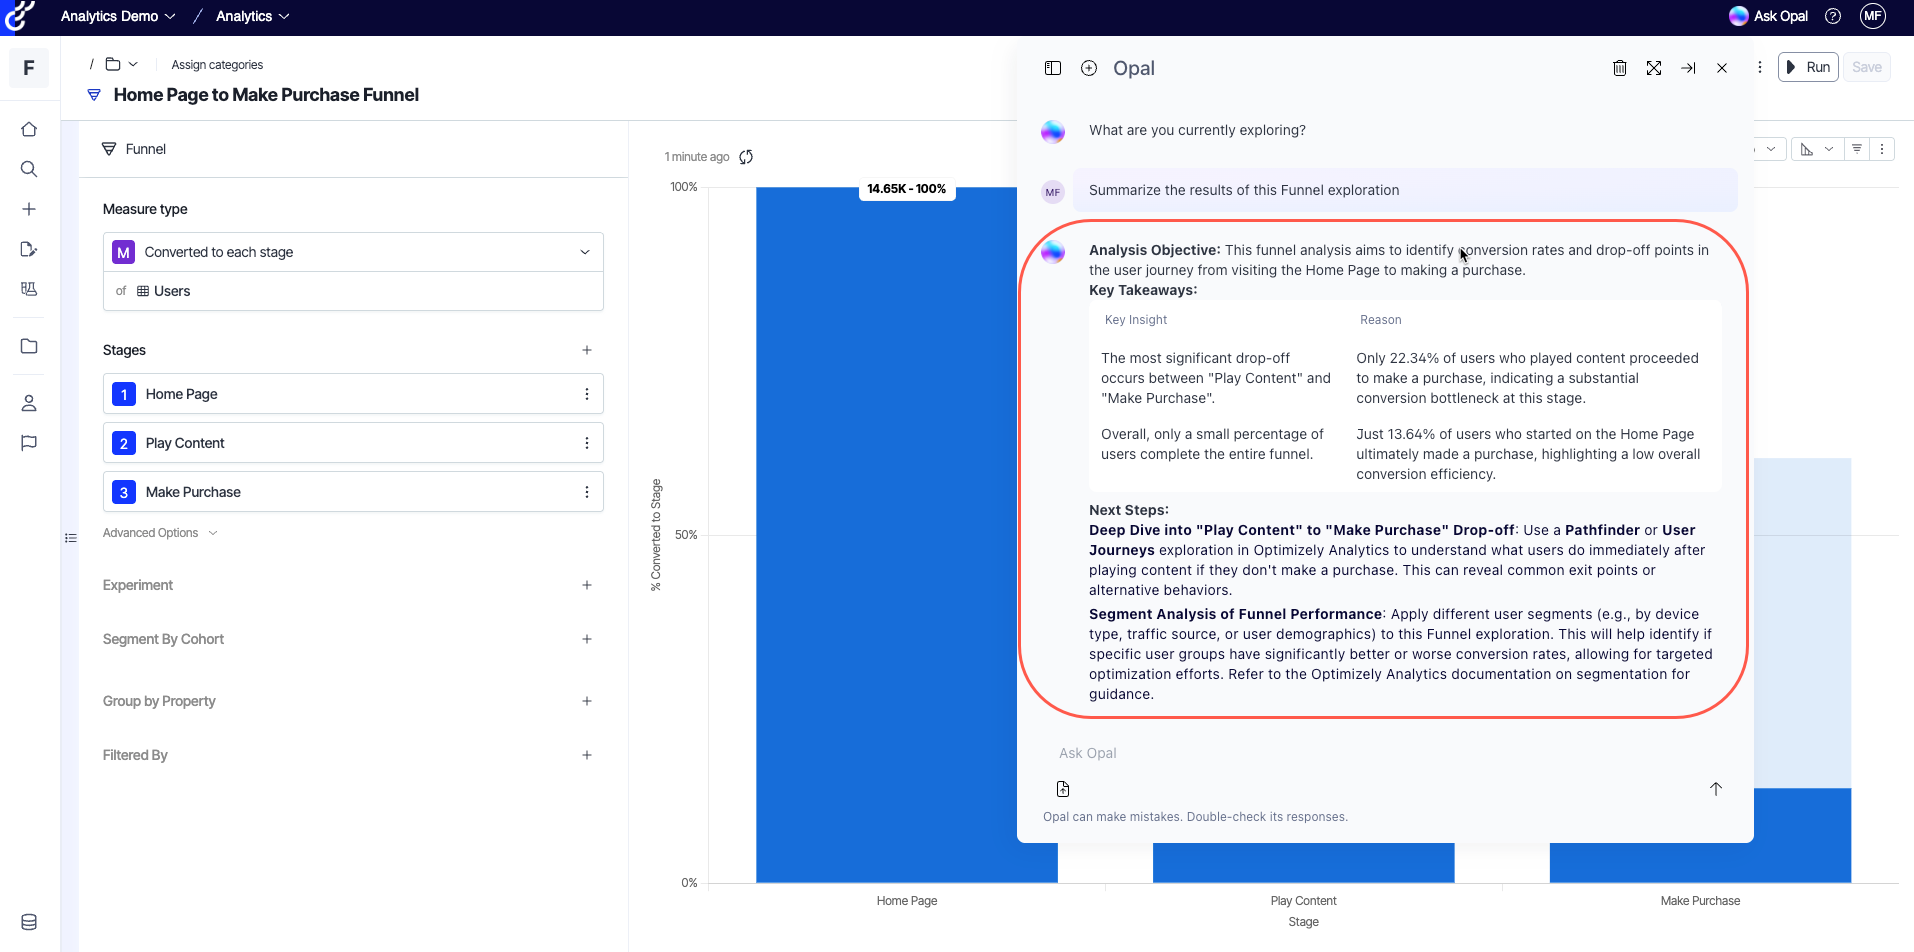
Task: Open options menu for Play Content stage
Action: [587, 443]
